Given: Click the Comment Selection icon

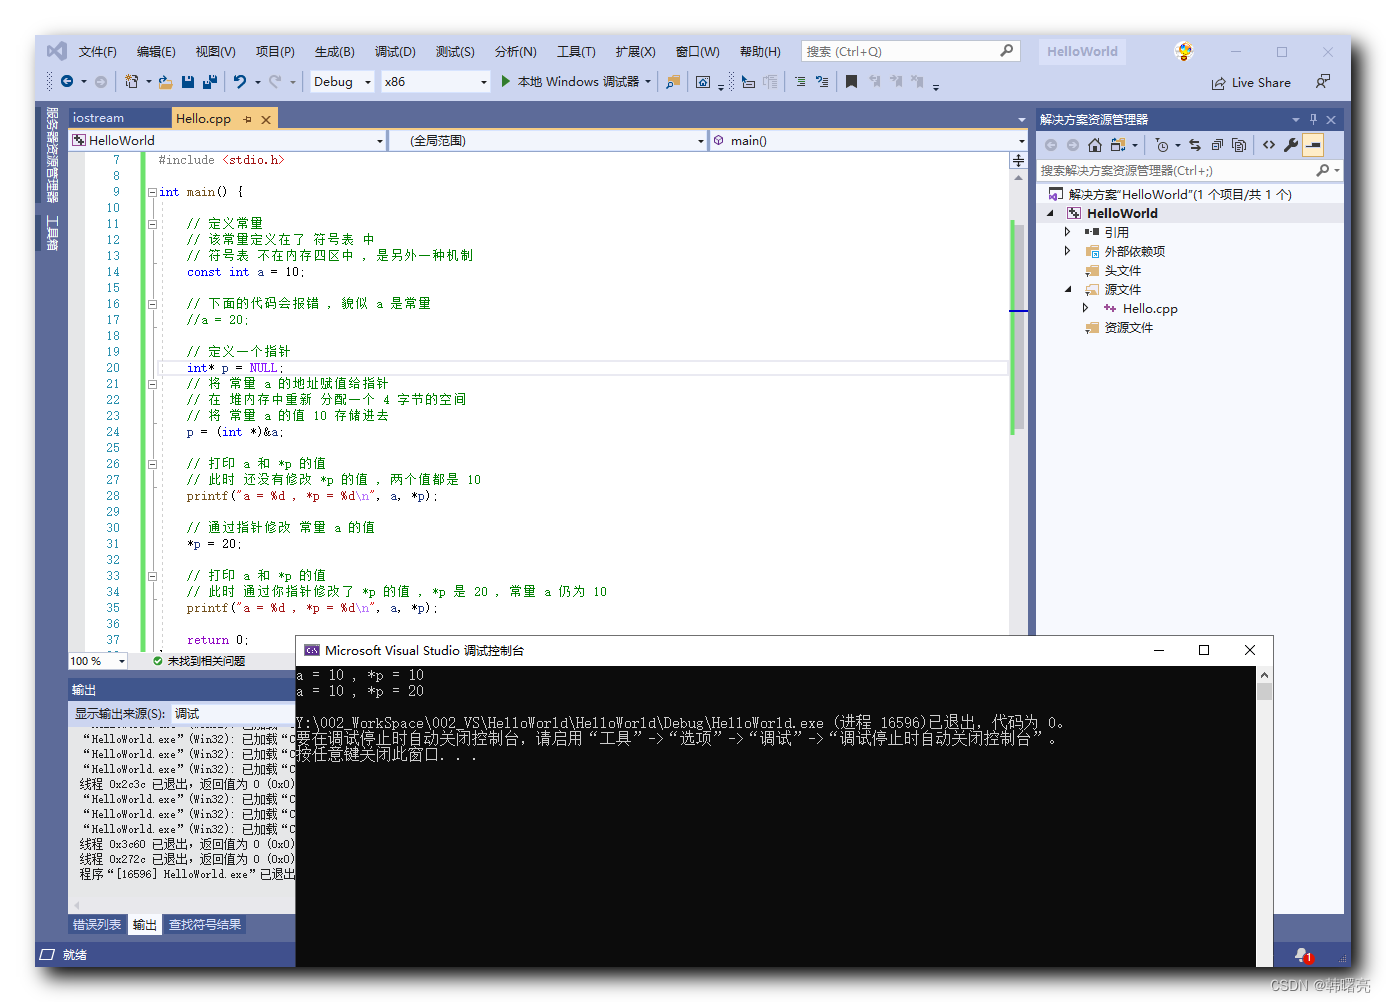Looking at the screenshot, I should [x=800, y=82].
